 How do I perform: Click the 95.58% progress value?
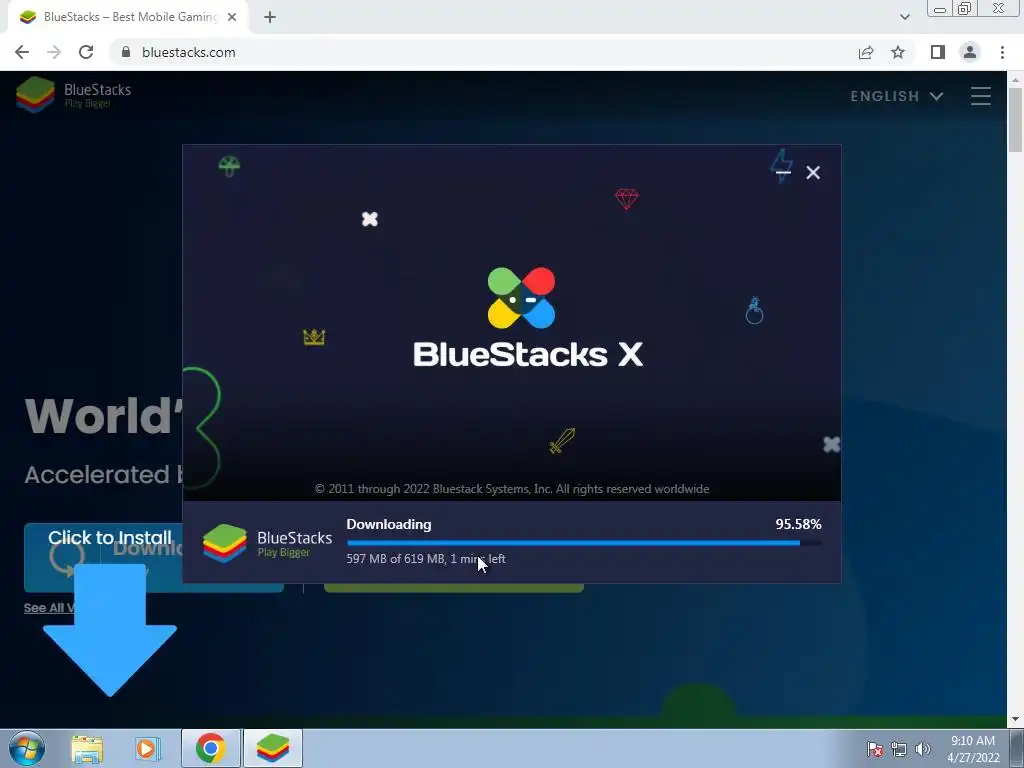click(798, 524)
